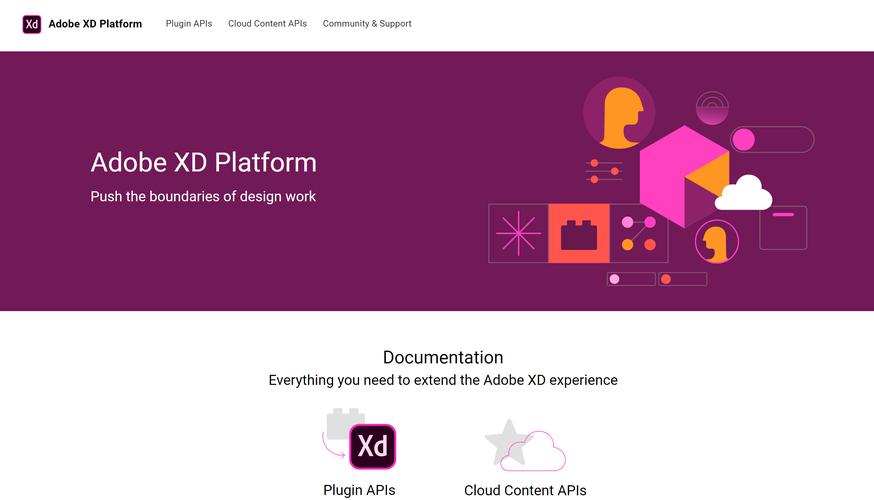
Task: Click the three sliders graphic in hero art
Action: (x=604, y=171)
